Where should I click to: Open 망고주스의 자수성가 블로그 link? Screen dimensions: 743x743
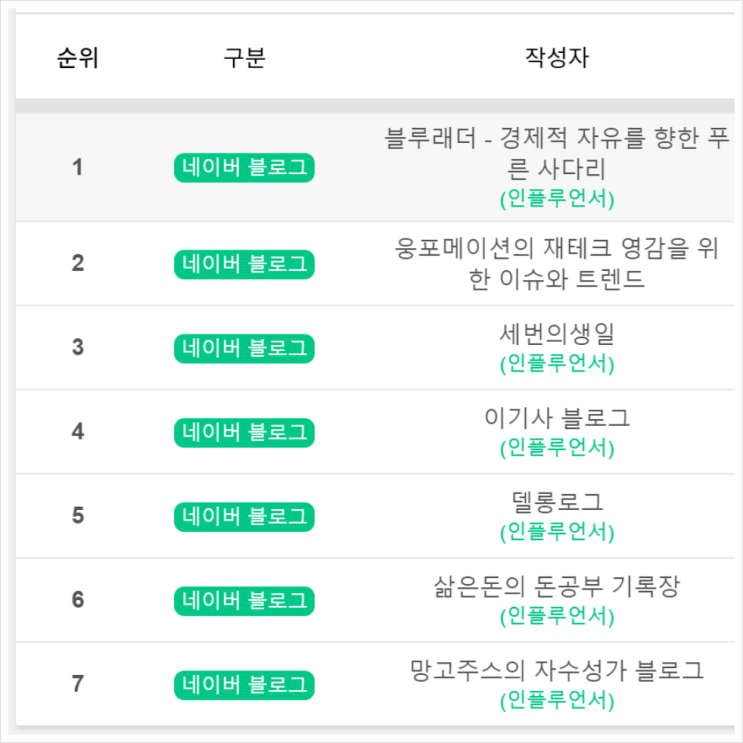pyautogui.click(x=556, y=669)
